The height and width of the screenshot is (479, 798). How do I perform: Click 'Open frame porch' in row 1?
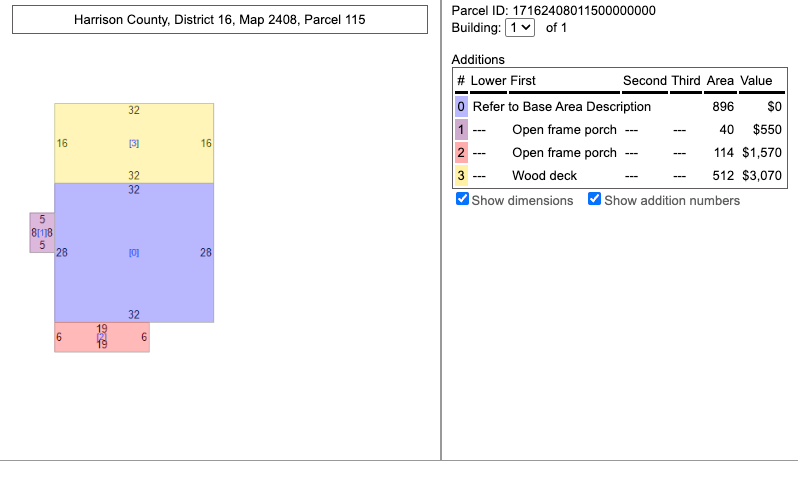(564, 130)
